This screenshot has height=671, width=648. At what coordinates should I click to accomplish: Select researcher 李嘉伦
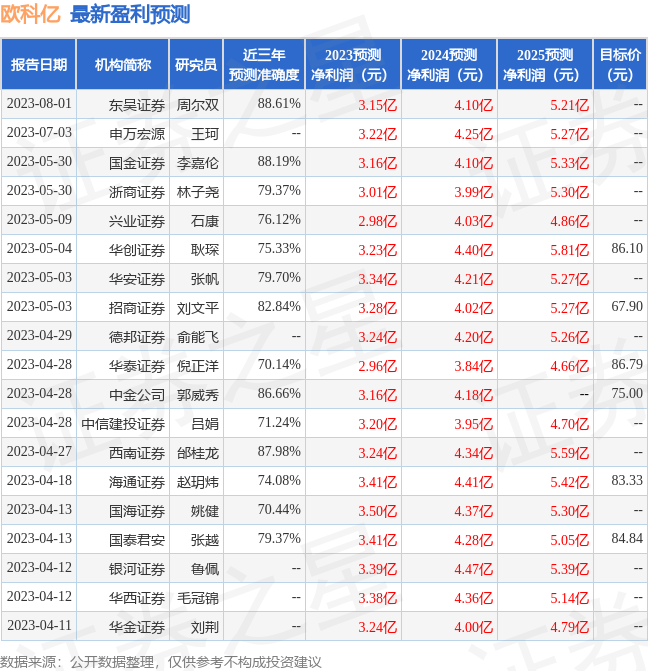pyautogui.click(x=198, y=163)
